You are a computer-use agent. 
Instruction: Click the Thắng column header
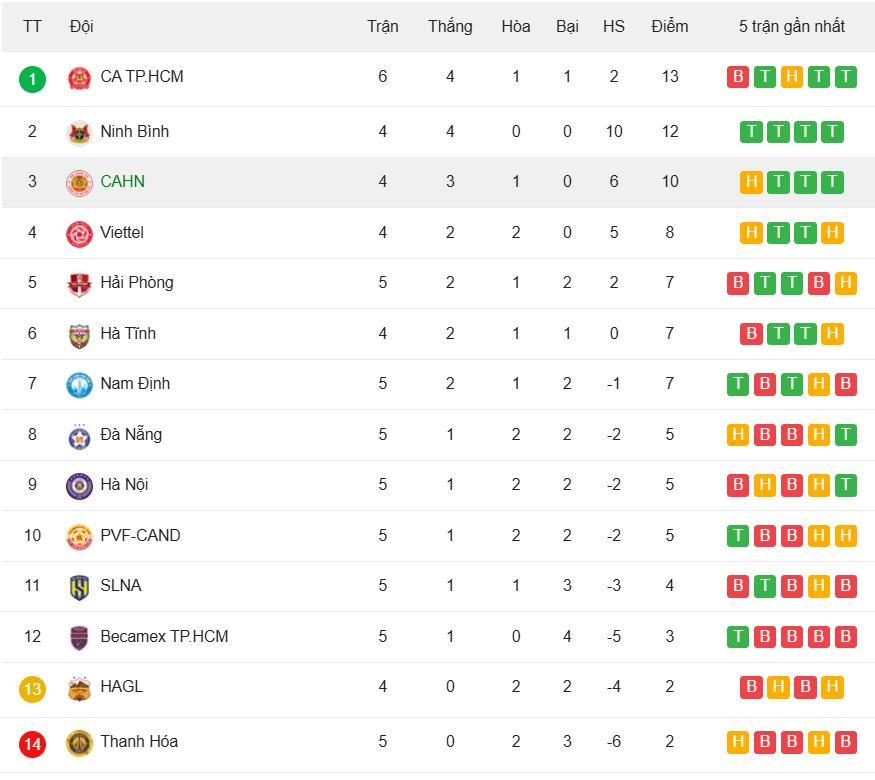(450, 26)
